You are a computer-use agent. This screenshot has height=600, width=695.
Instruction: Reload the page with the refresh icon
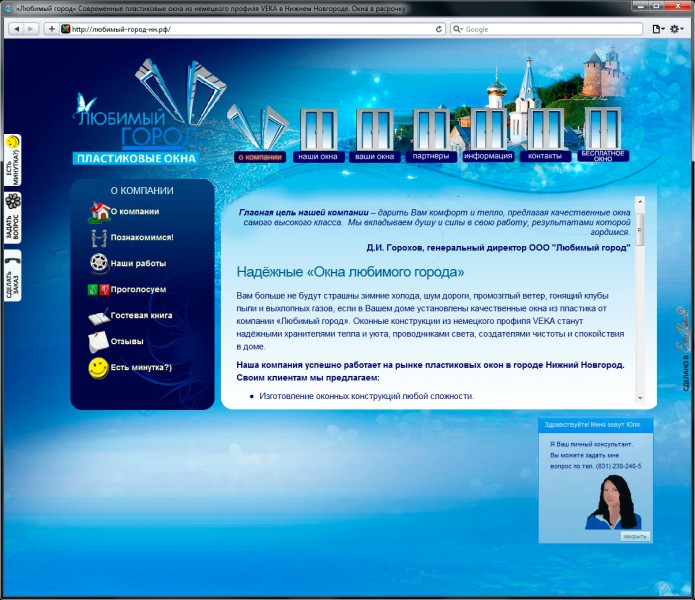pos(438,29)
